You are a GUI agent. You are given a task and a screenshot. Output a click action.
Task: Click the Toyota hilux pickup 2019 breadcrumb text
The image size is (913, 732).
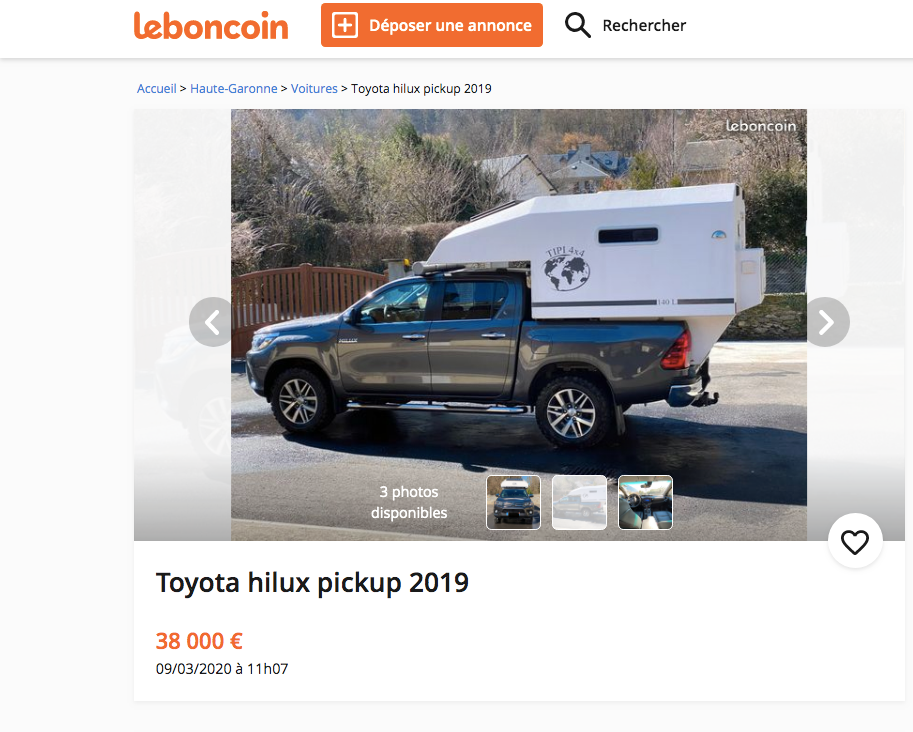(421, 89)
